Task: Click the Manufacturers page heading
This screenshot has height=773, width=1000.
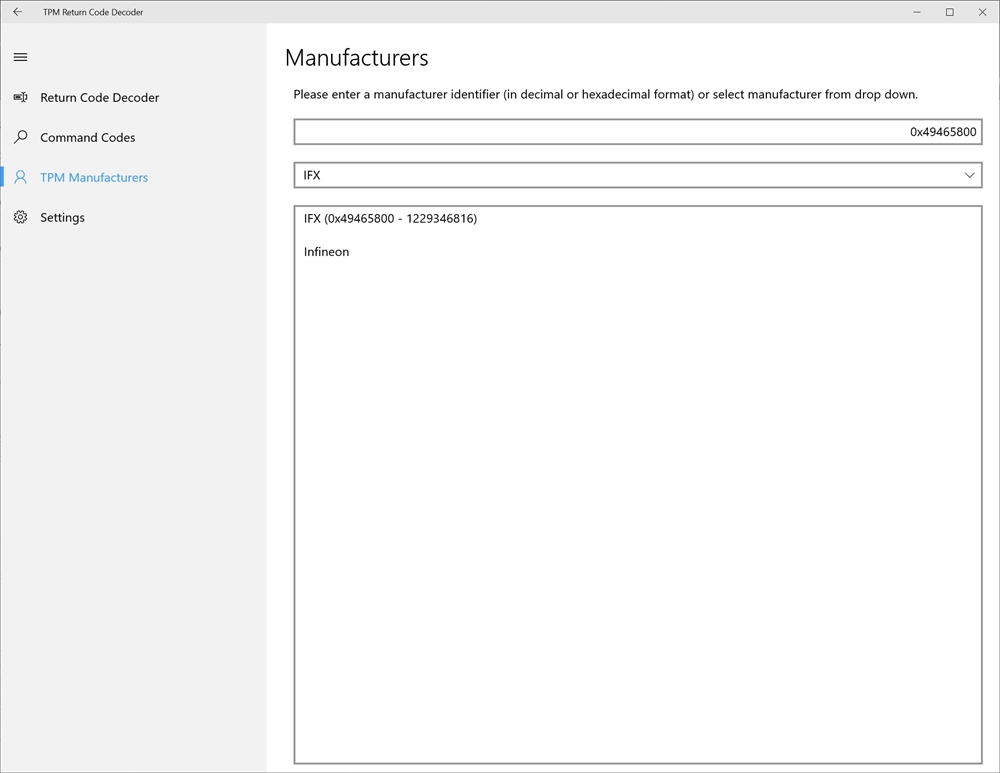Action: (x=357, y=58)
